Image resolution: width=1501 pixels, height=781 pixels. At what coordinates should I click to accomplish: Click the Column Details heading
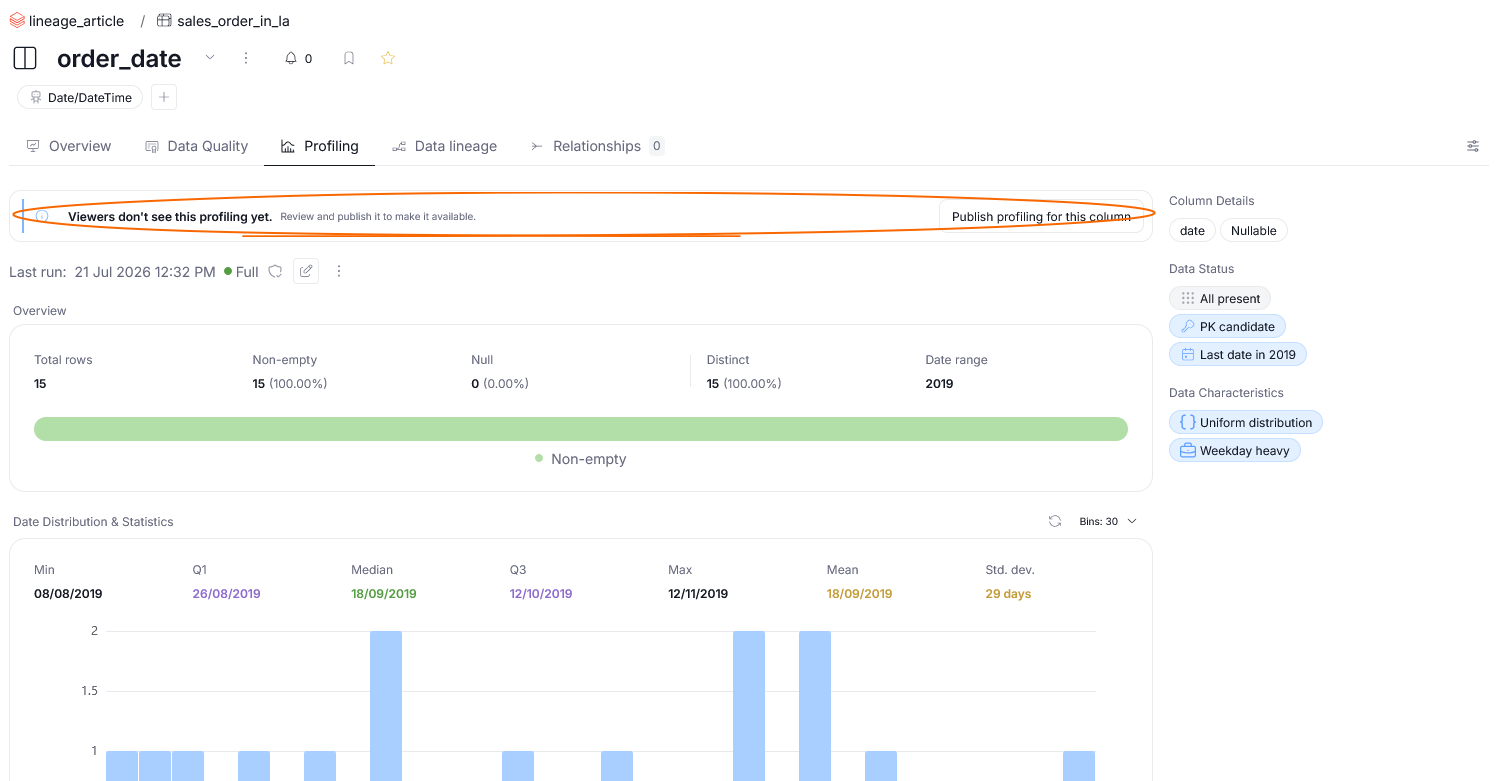(1212, 201)
